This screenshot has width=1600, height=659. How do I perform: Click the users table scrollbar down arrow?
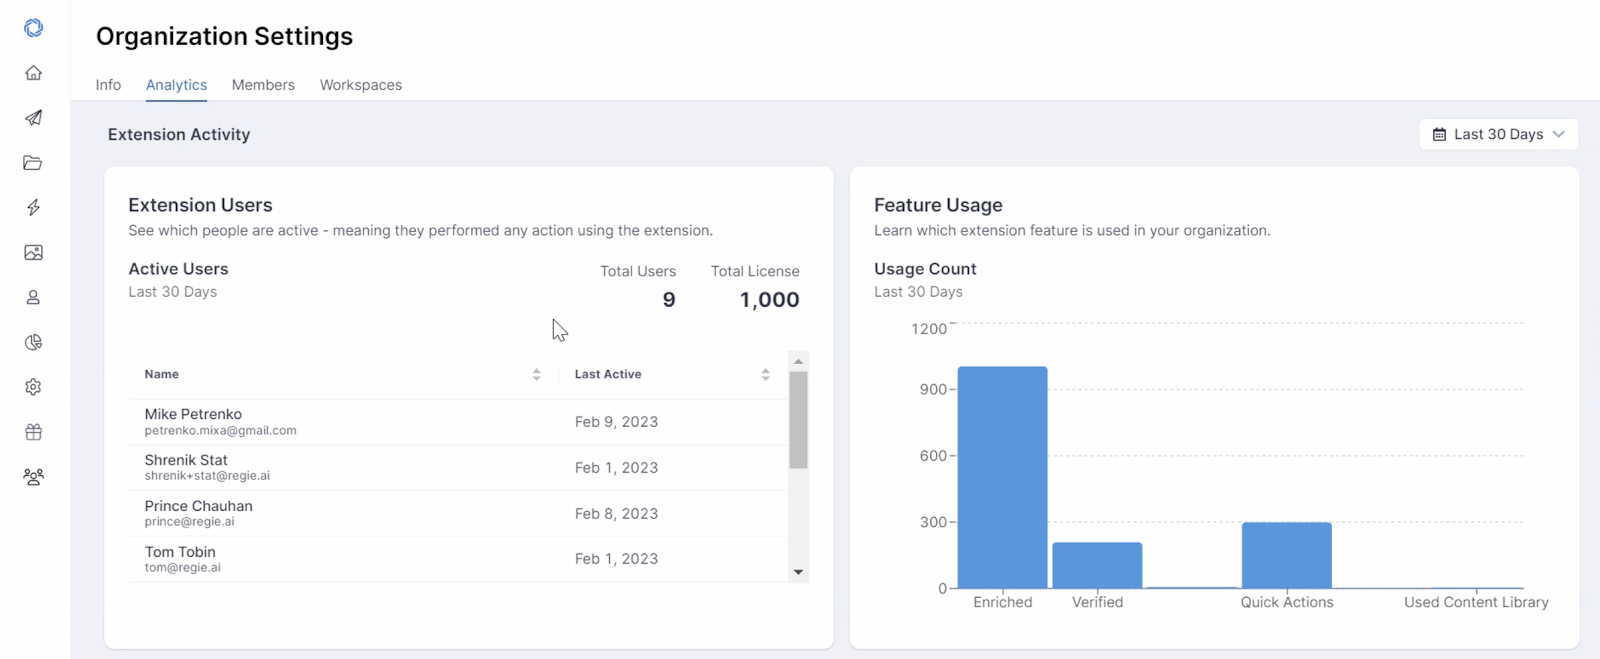click(x=798, y=572)
